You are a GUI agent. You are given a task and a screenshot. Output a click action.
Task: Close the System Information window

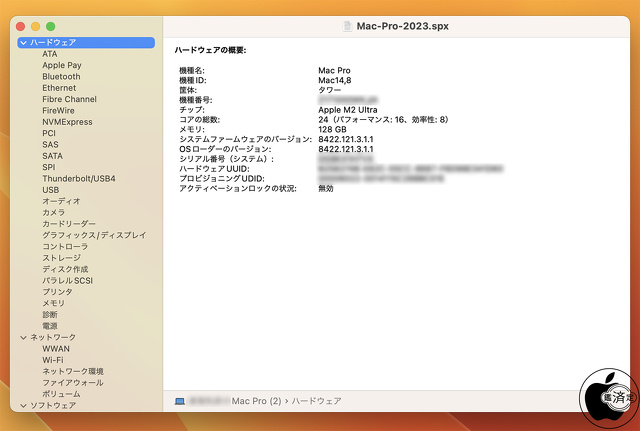click(20, 27)
